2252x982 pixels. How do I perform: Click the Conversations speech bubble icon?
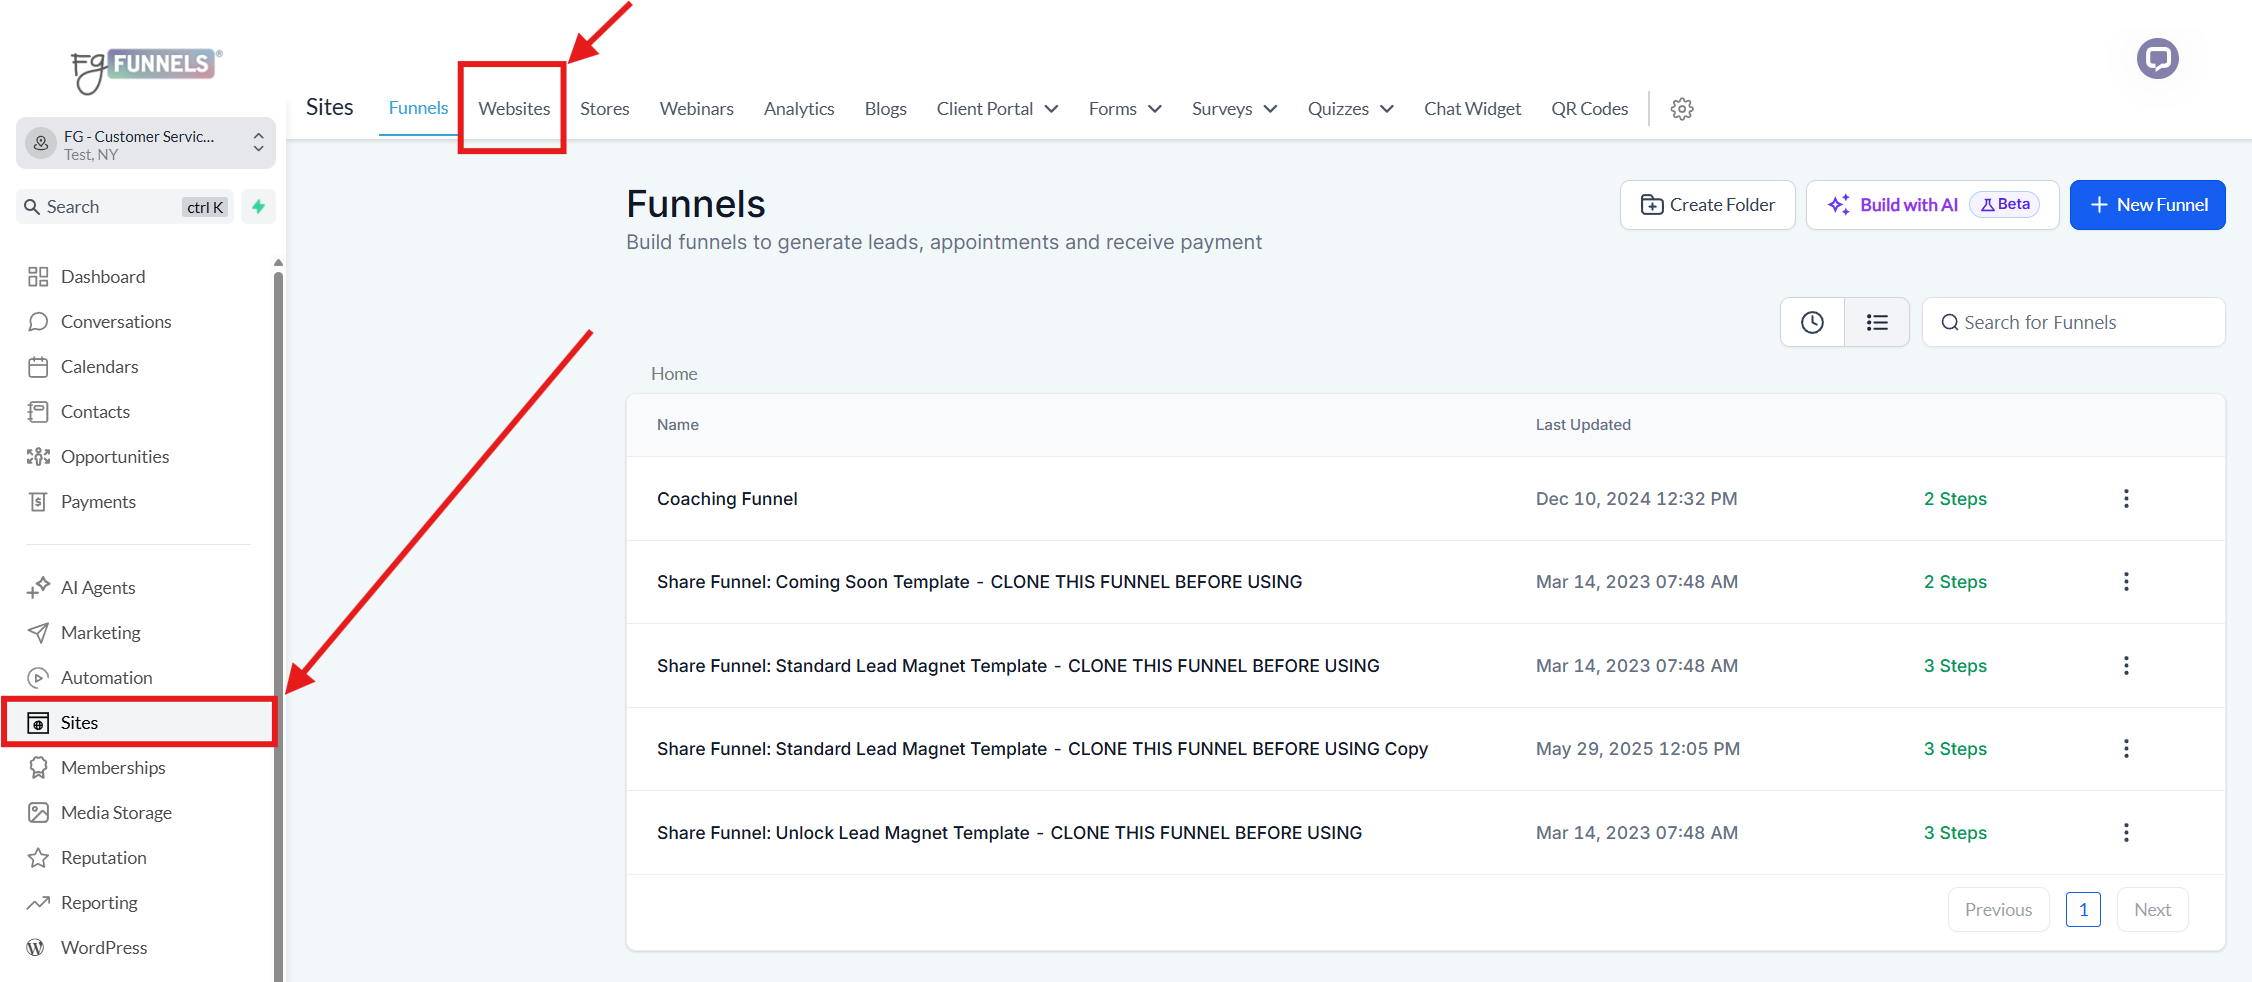tap(38, 322)
